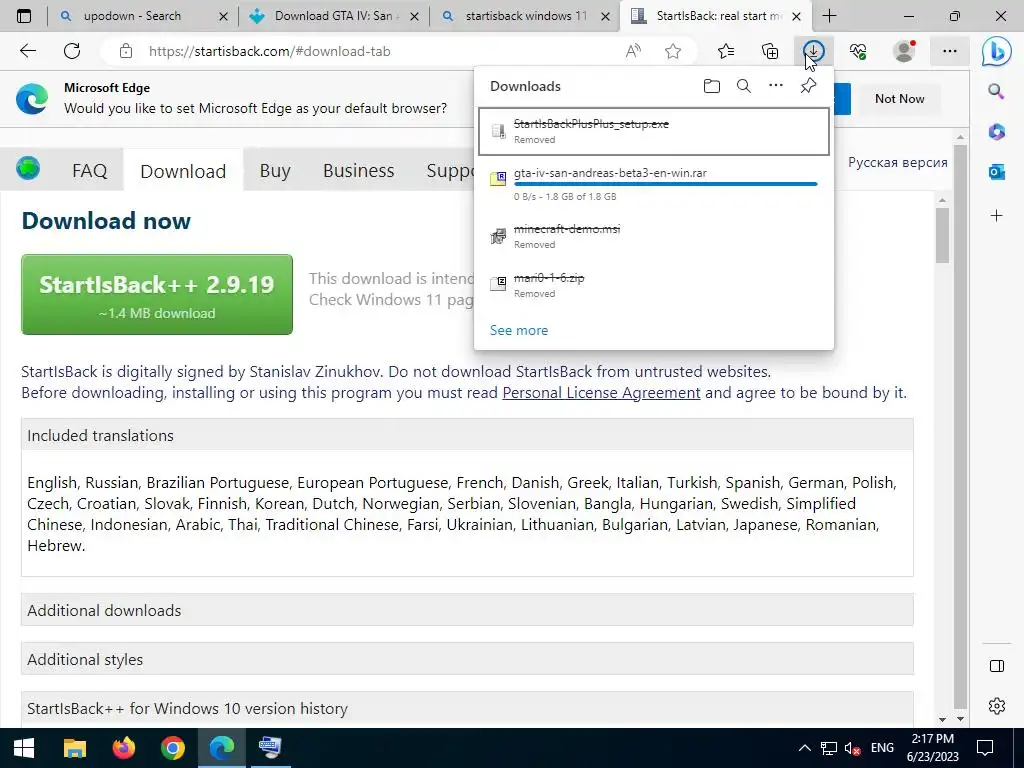Click the muted volume tray icon
Screen dimensions: 1024x768
pyautogui.click(x=852, y=748)
